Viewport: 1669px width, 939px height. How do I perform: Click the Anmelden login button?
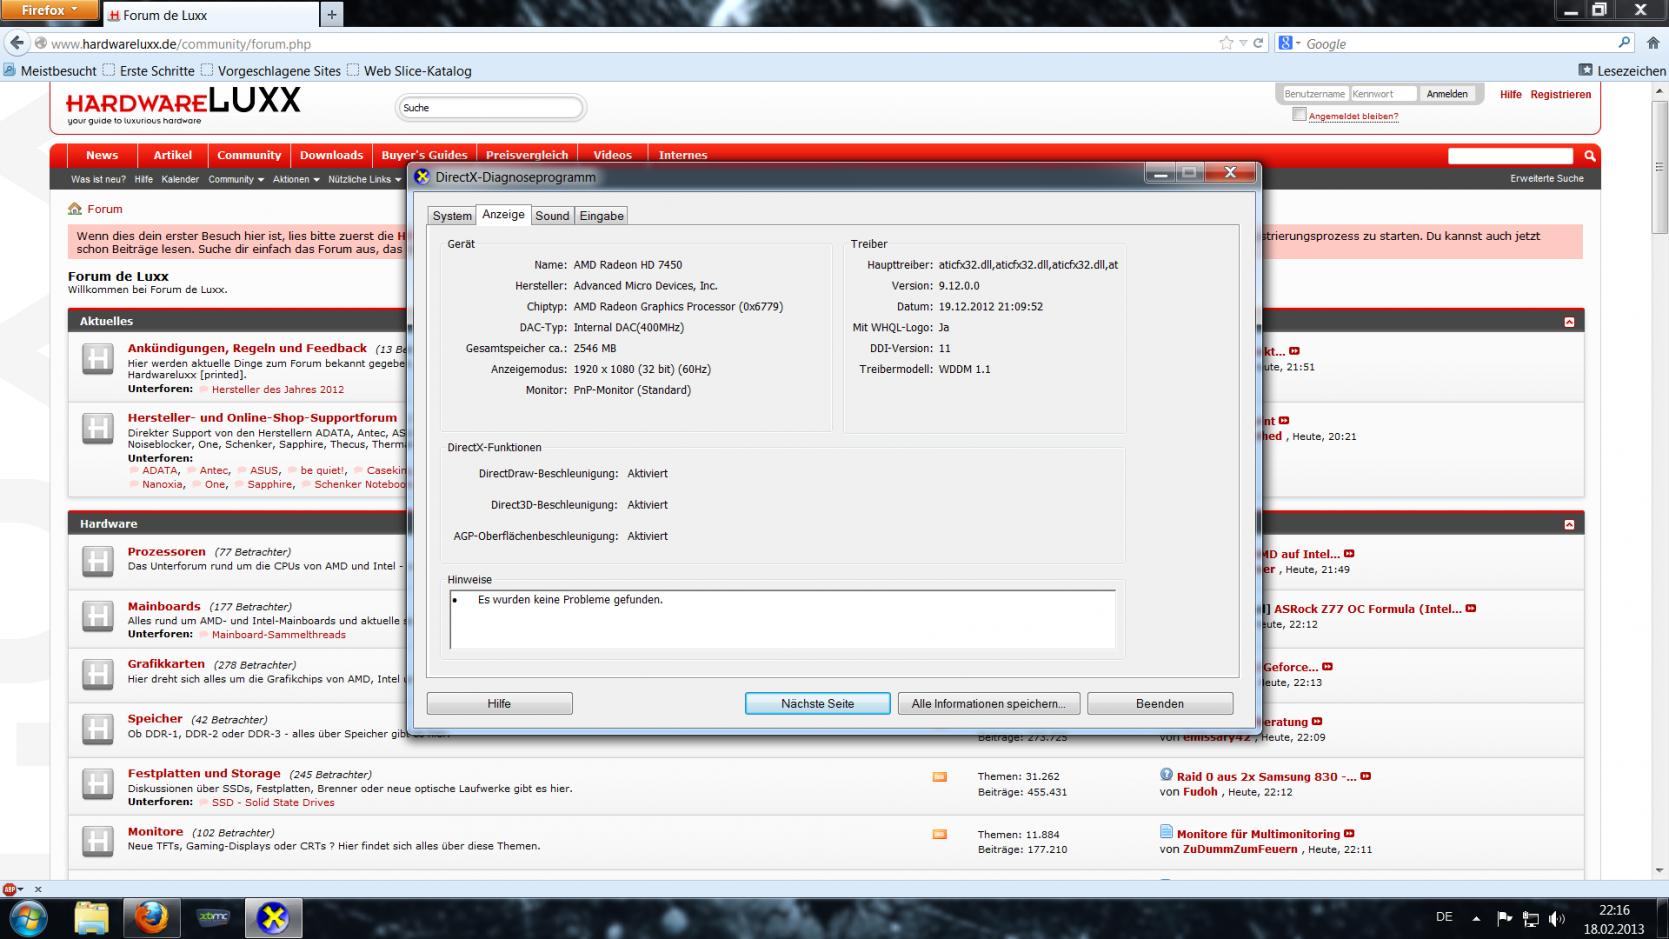pos(1447,94)
